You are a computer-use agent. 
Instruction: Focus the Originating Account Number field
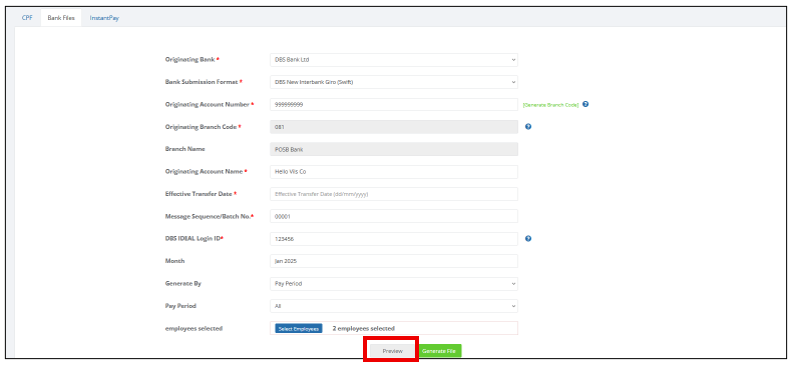pos(394,104)
